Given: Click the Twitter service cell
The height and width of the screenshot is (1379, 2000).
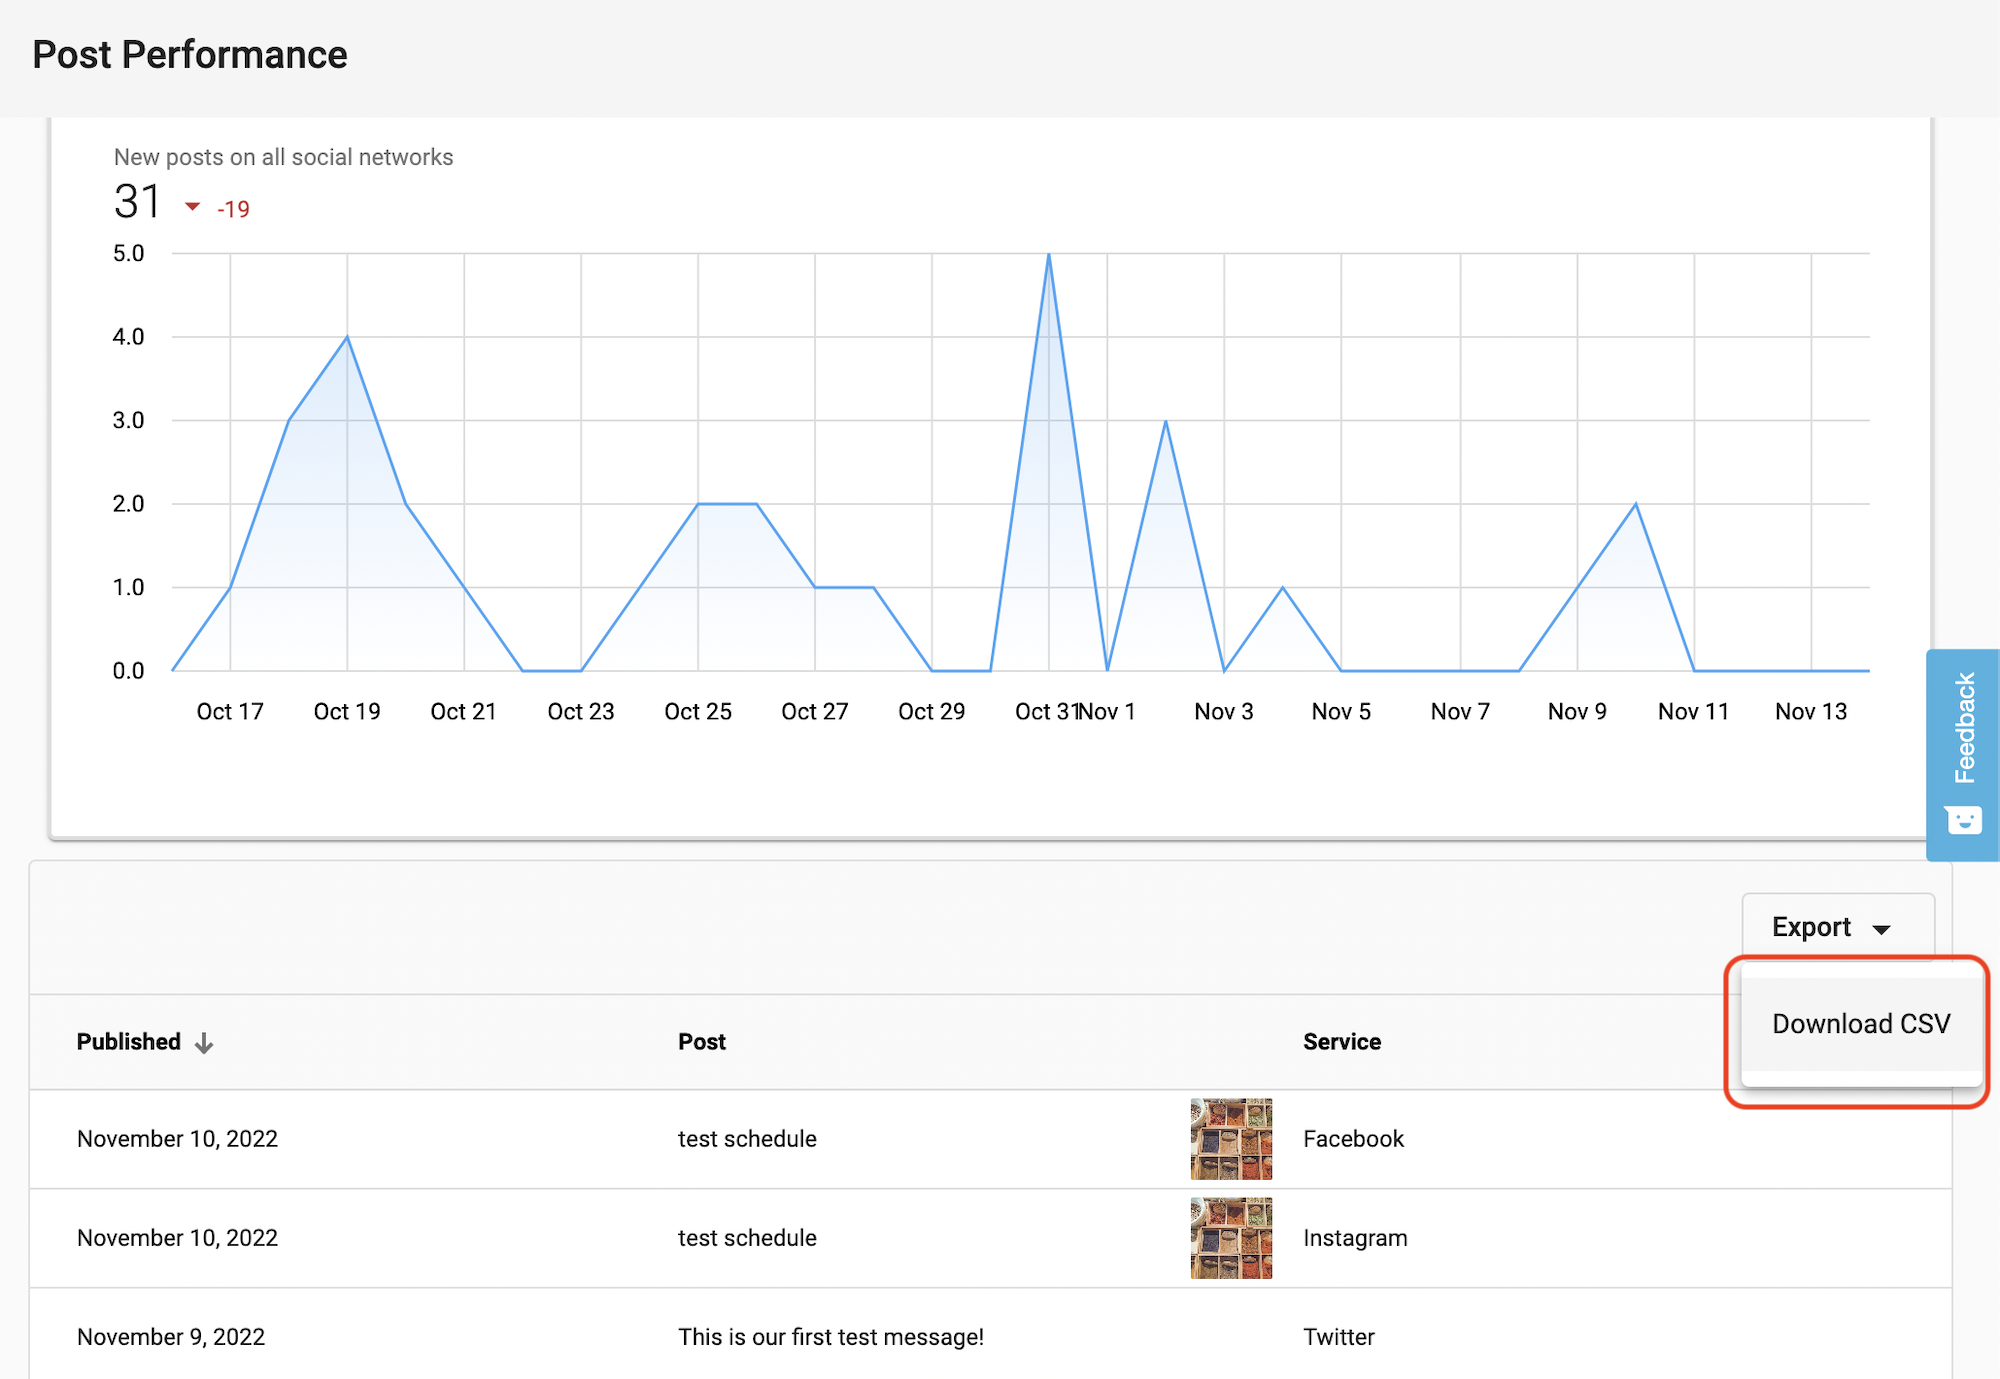Looking at the screenshot, I should (x=1339, y=1337).
